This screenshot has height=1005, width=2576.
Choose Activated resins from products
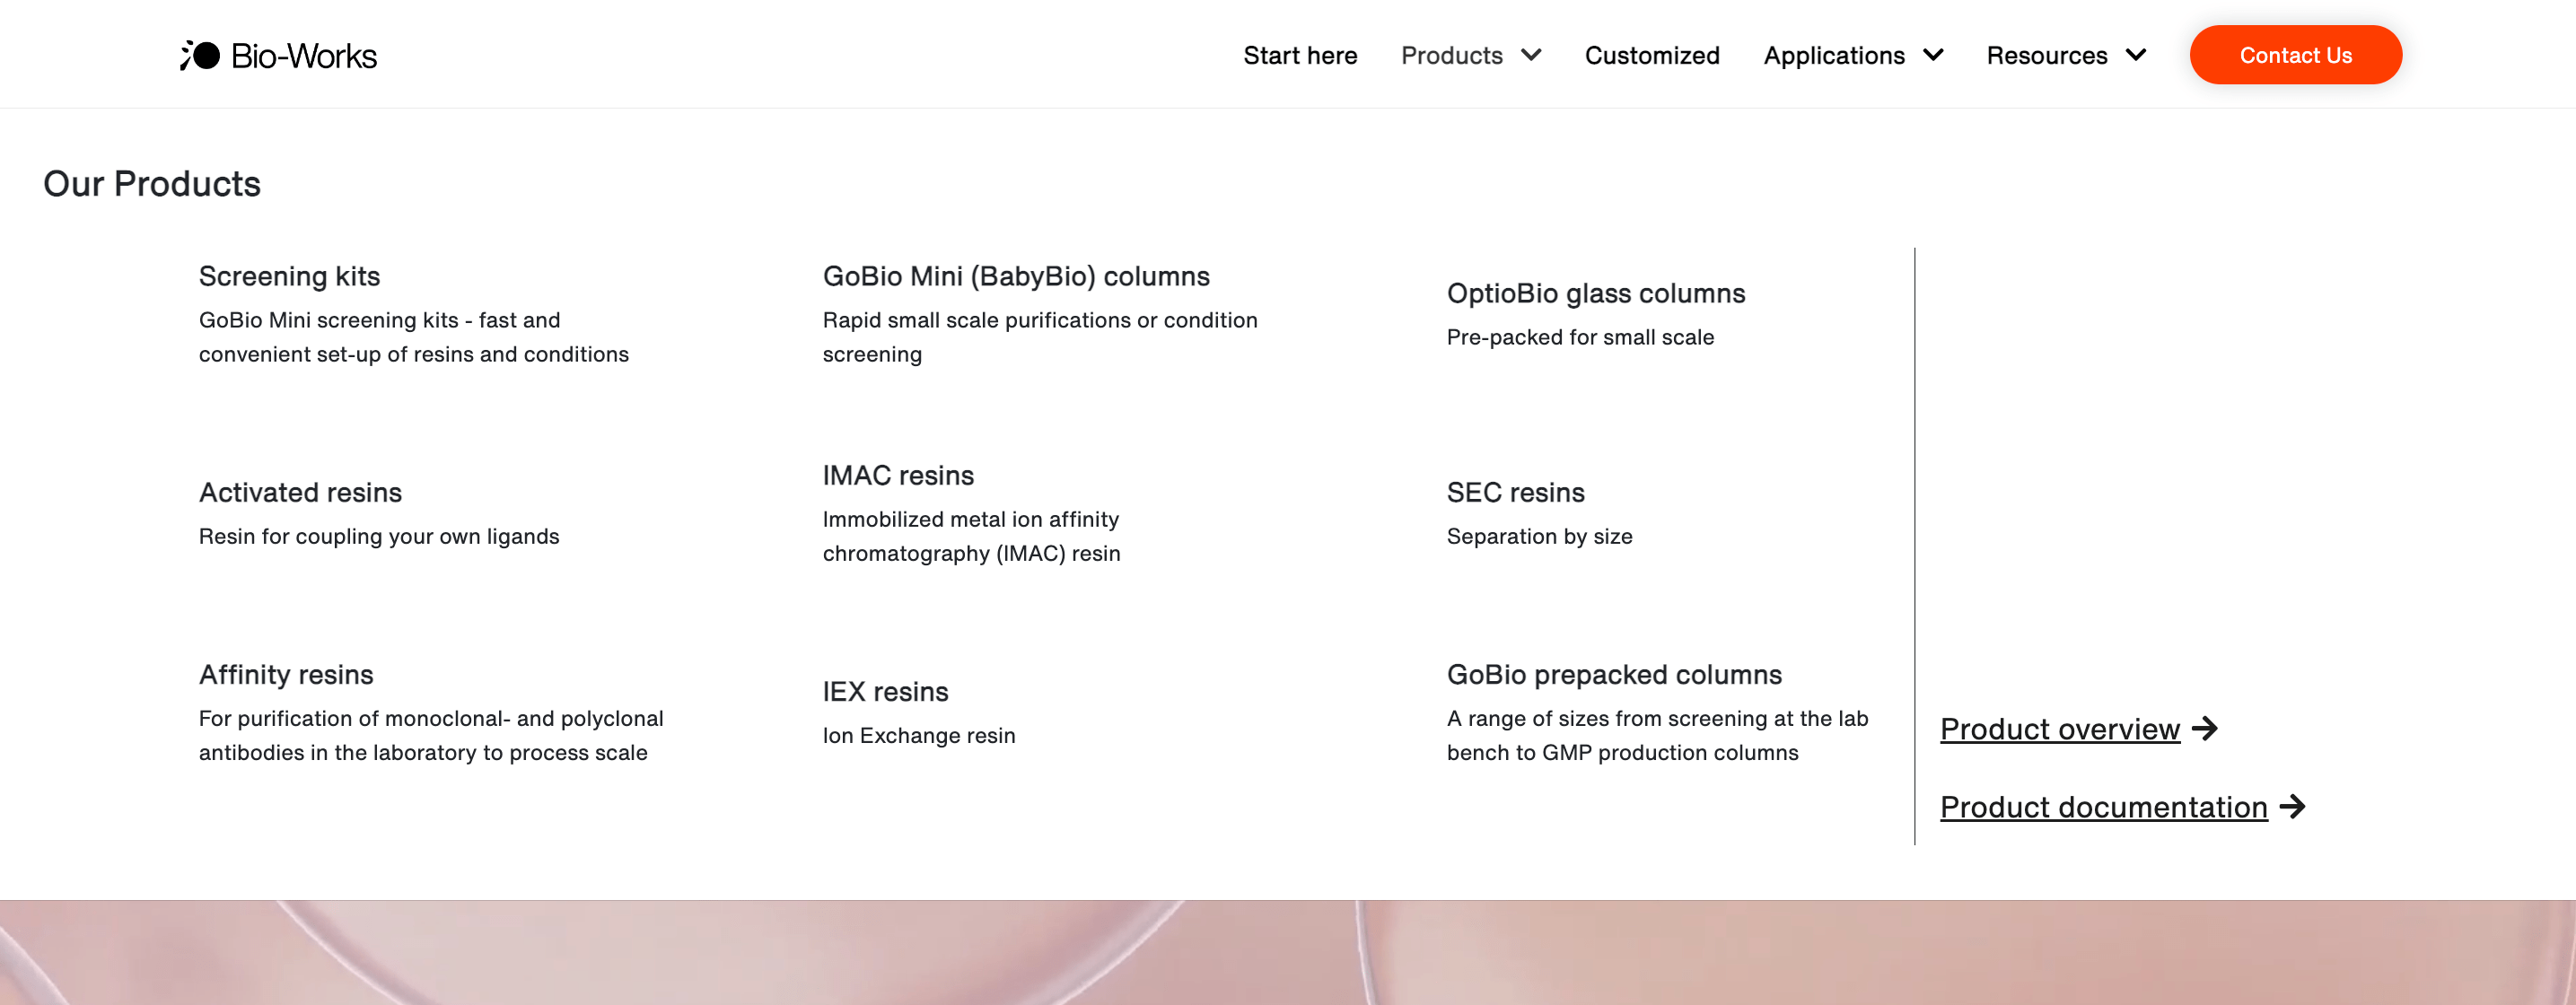[300, 492]
